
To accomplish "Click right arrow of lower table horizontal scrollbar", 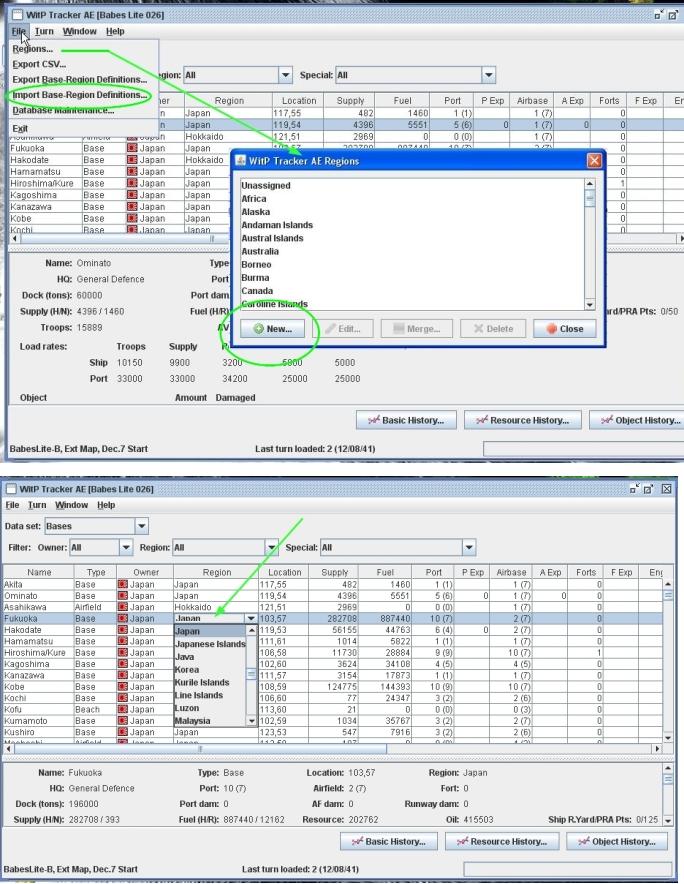I will coord(656,749).
